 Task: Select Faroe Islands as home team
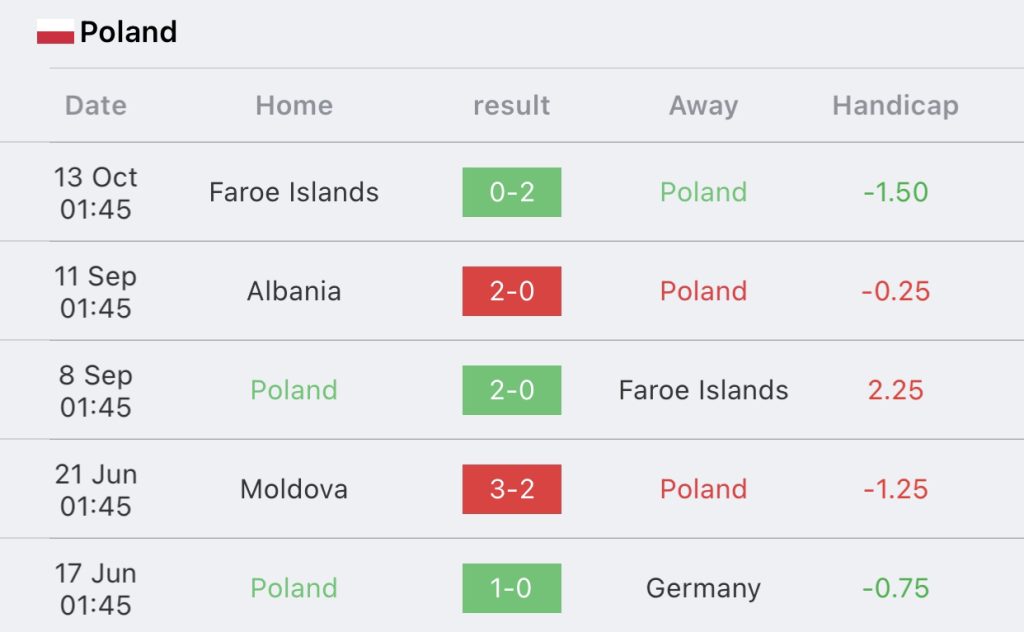tap(294, 192)
